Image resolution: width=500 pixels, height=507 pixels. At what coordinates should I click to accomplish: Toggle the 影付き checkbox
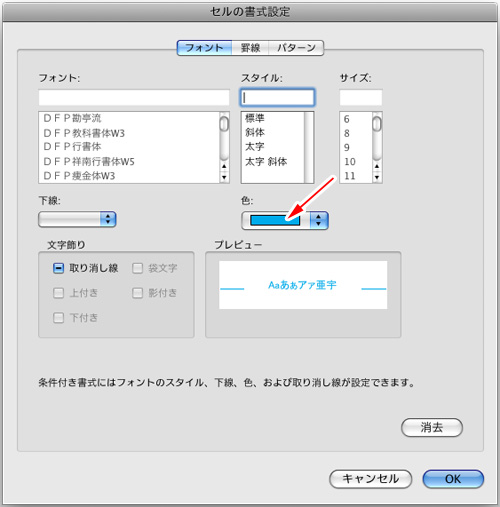tap(137, 293)
